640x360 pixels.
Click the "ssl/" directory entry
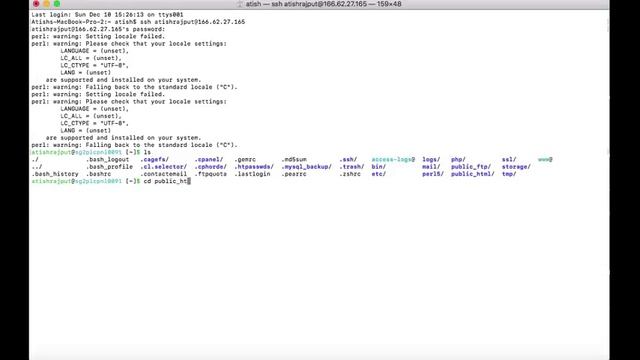point(509,160)
